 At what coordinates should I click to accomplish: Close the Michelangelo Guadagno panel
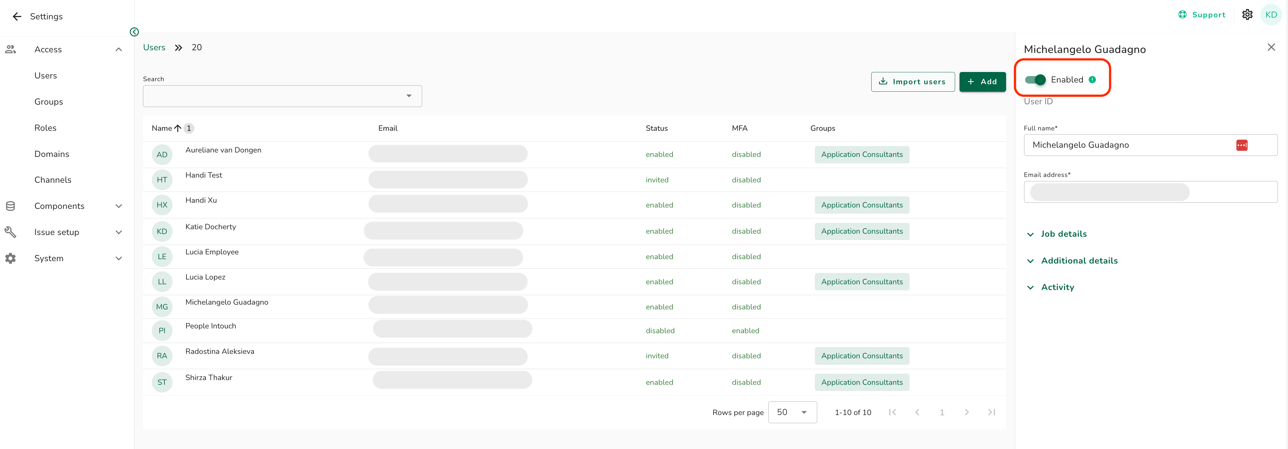click(1271, 47)
